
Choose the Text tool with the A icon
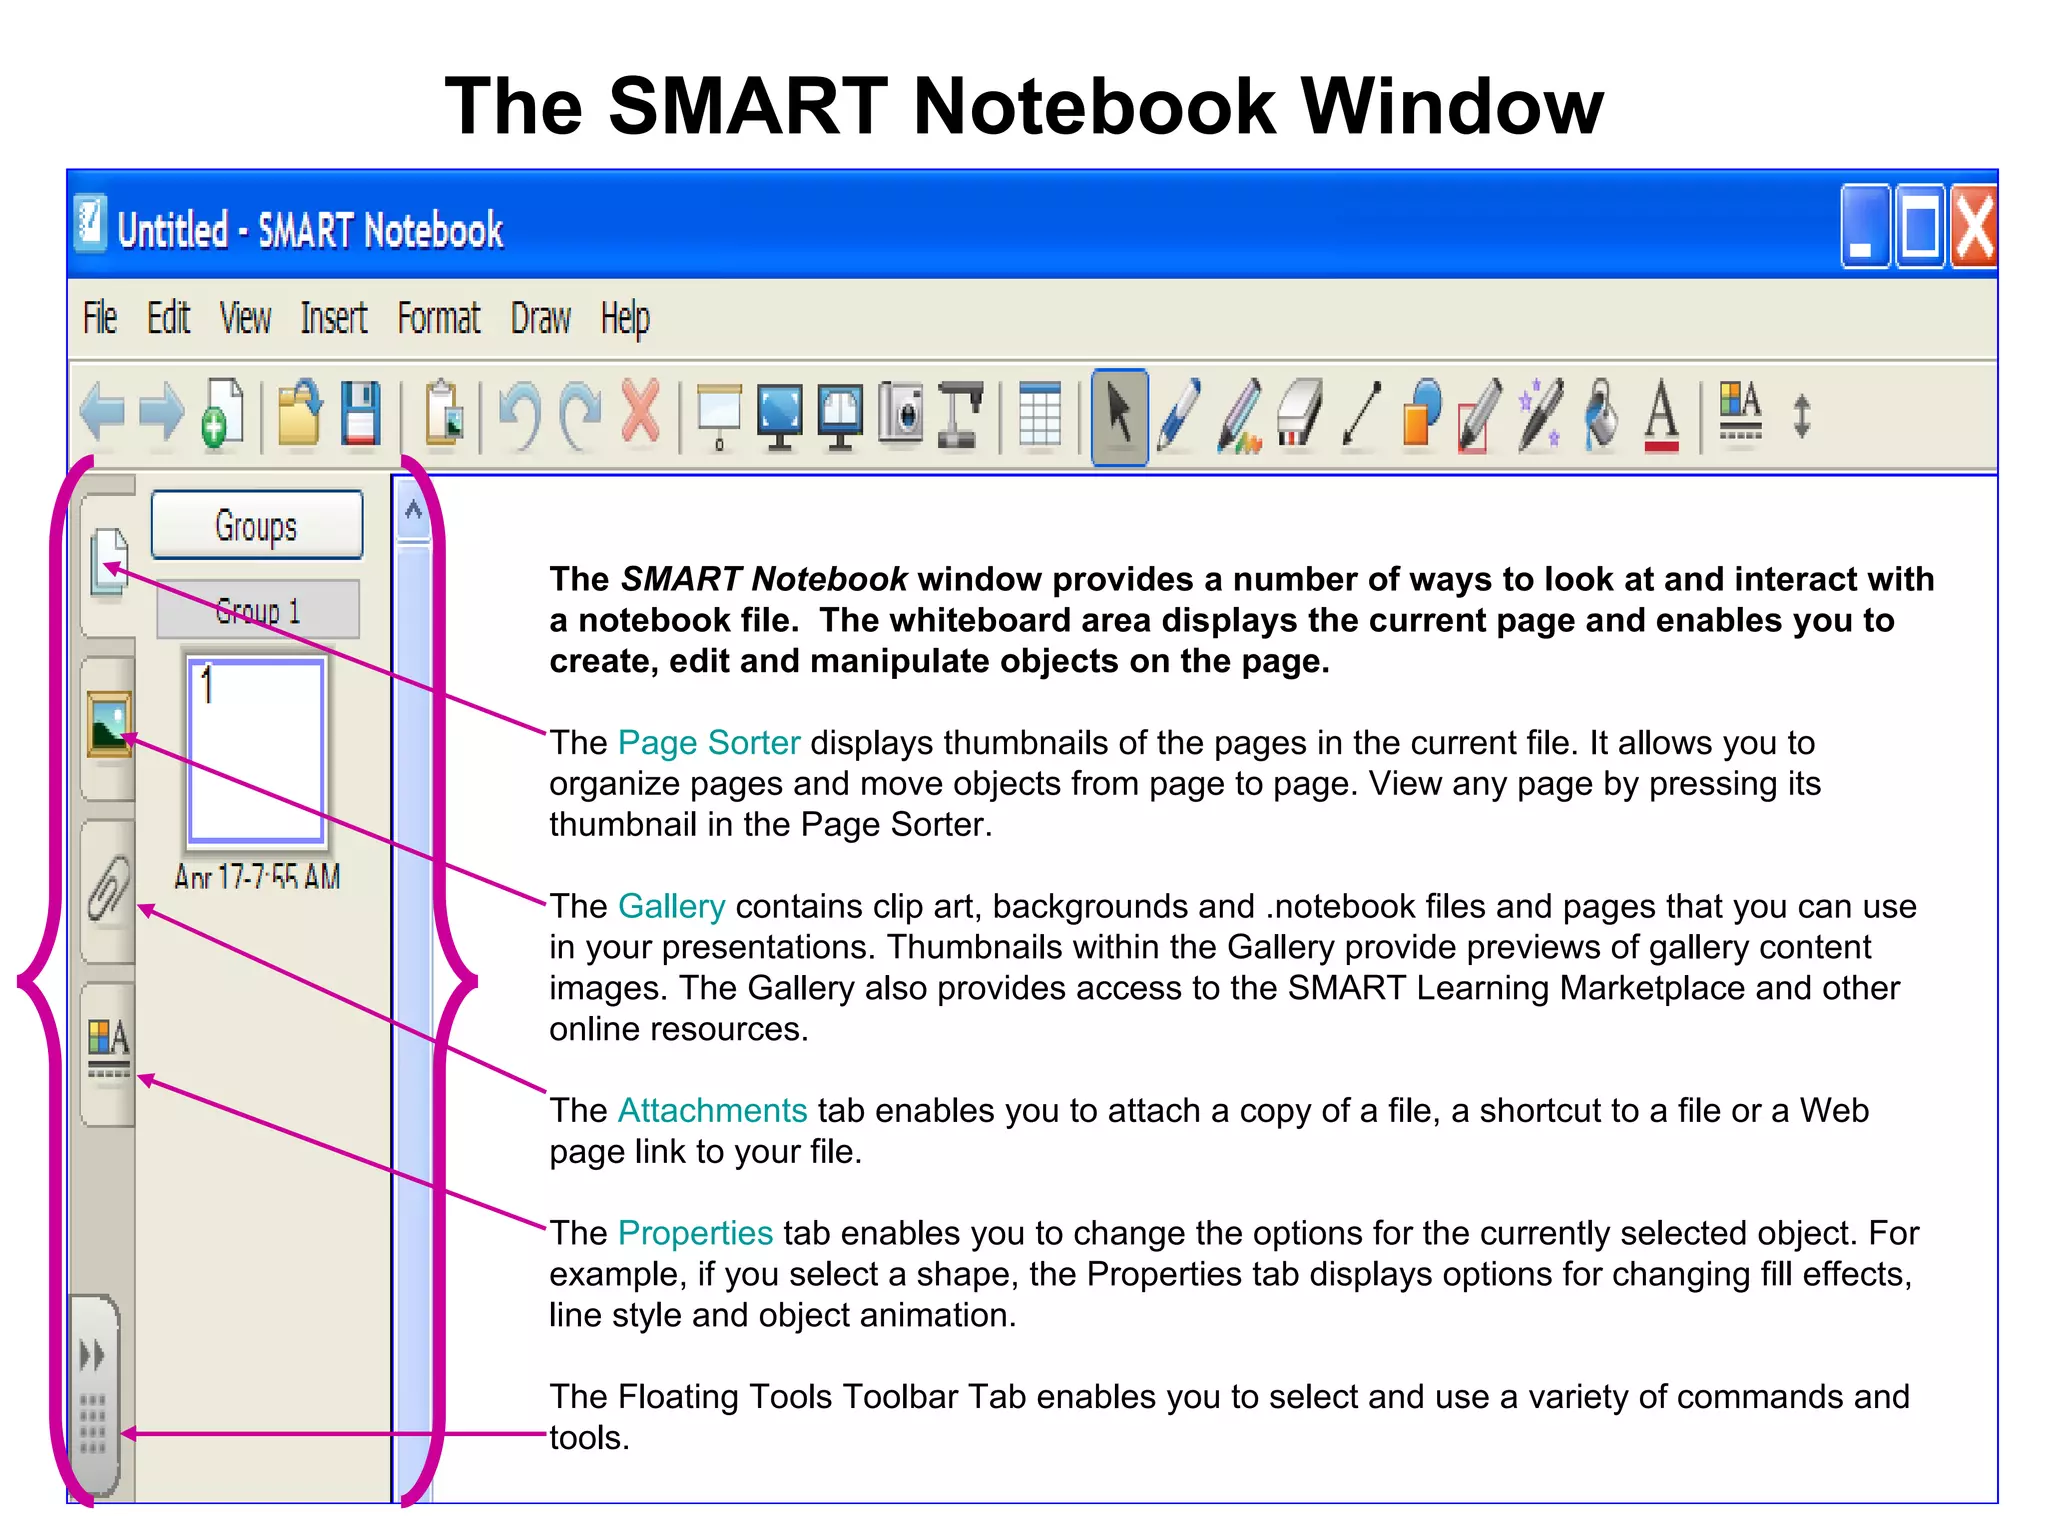pyautogui.click(x=1662, y=415)
